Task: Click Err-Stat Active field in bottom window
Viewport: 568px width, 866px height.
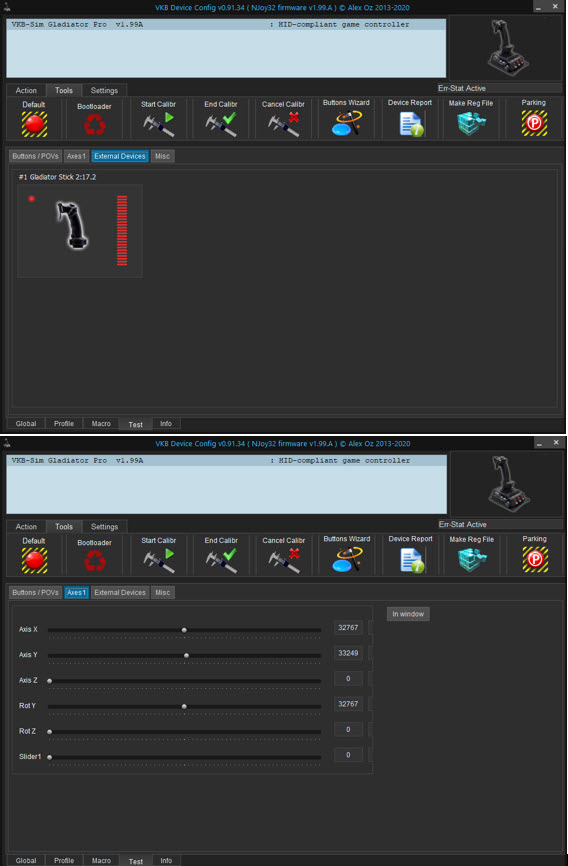Action: 499,524
